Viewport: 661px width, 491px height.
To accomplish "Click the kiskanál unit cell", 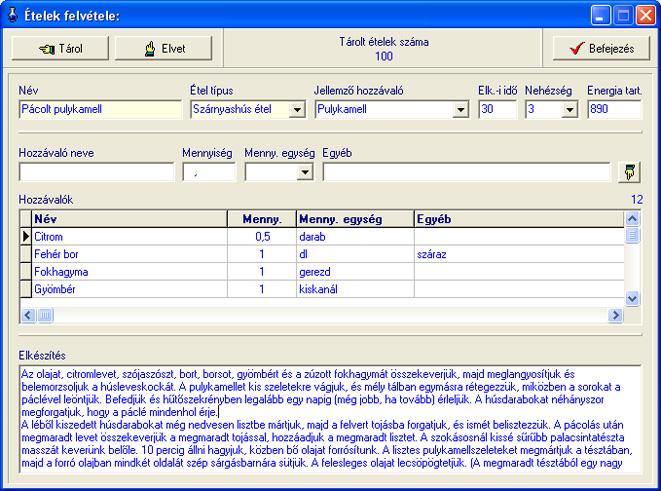I will click(x=355, y=289).
